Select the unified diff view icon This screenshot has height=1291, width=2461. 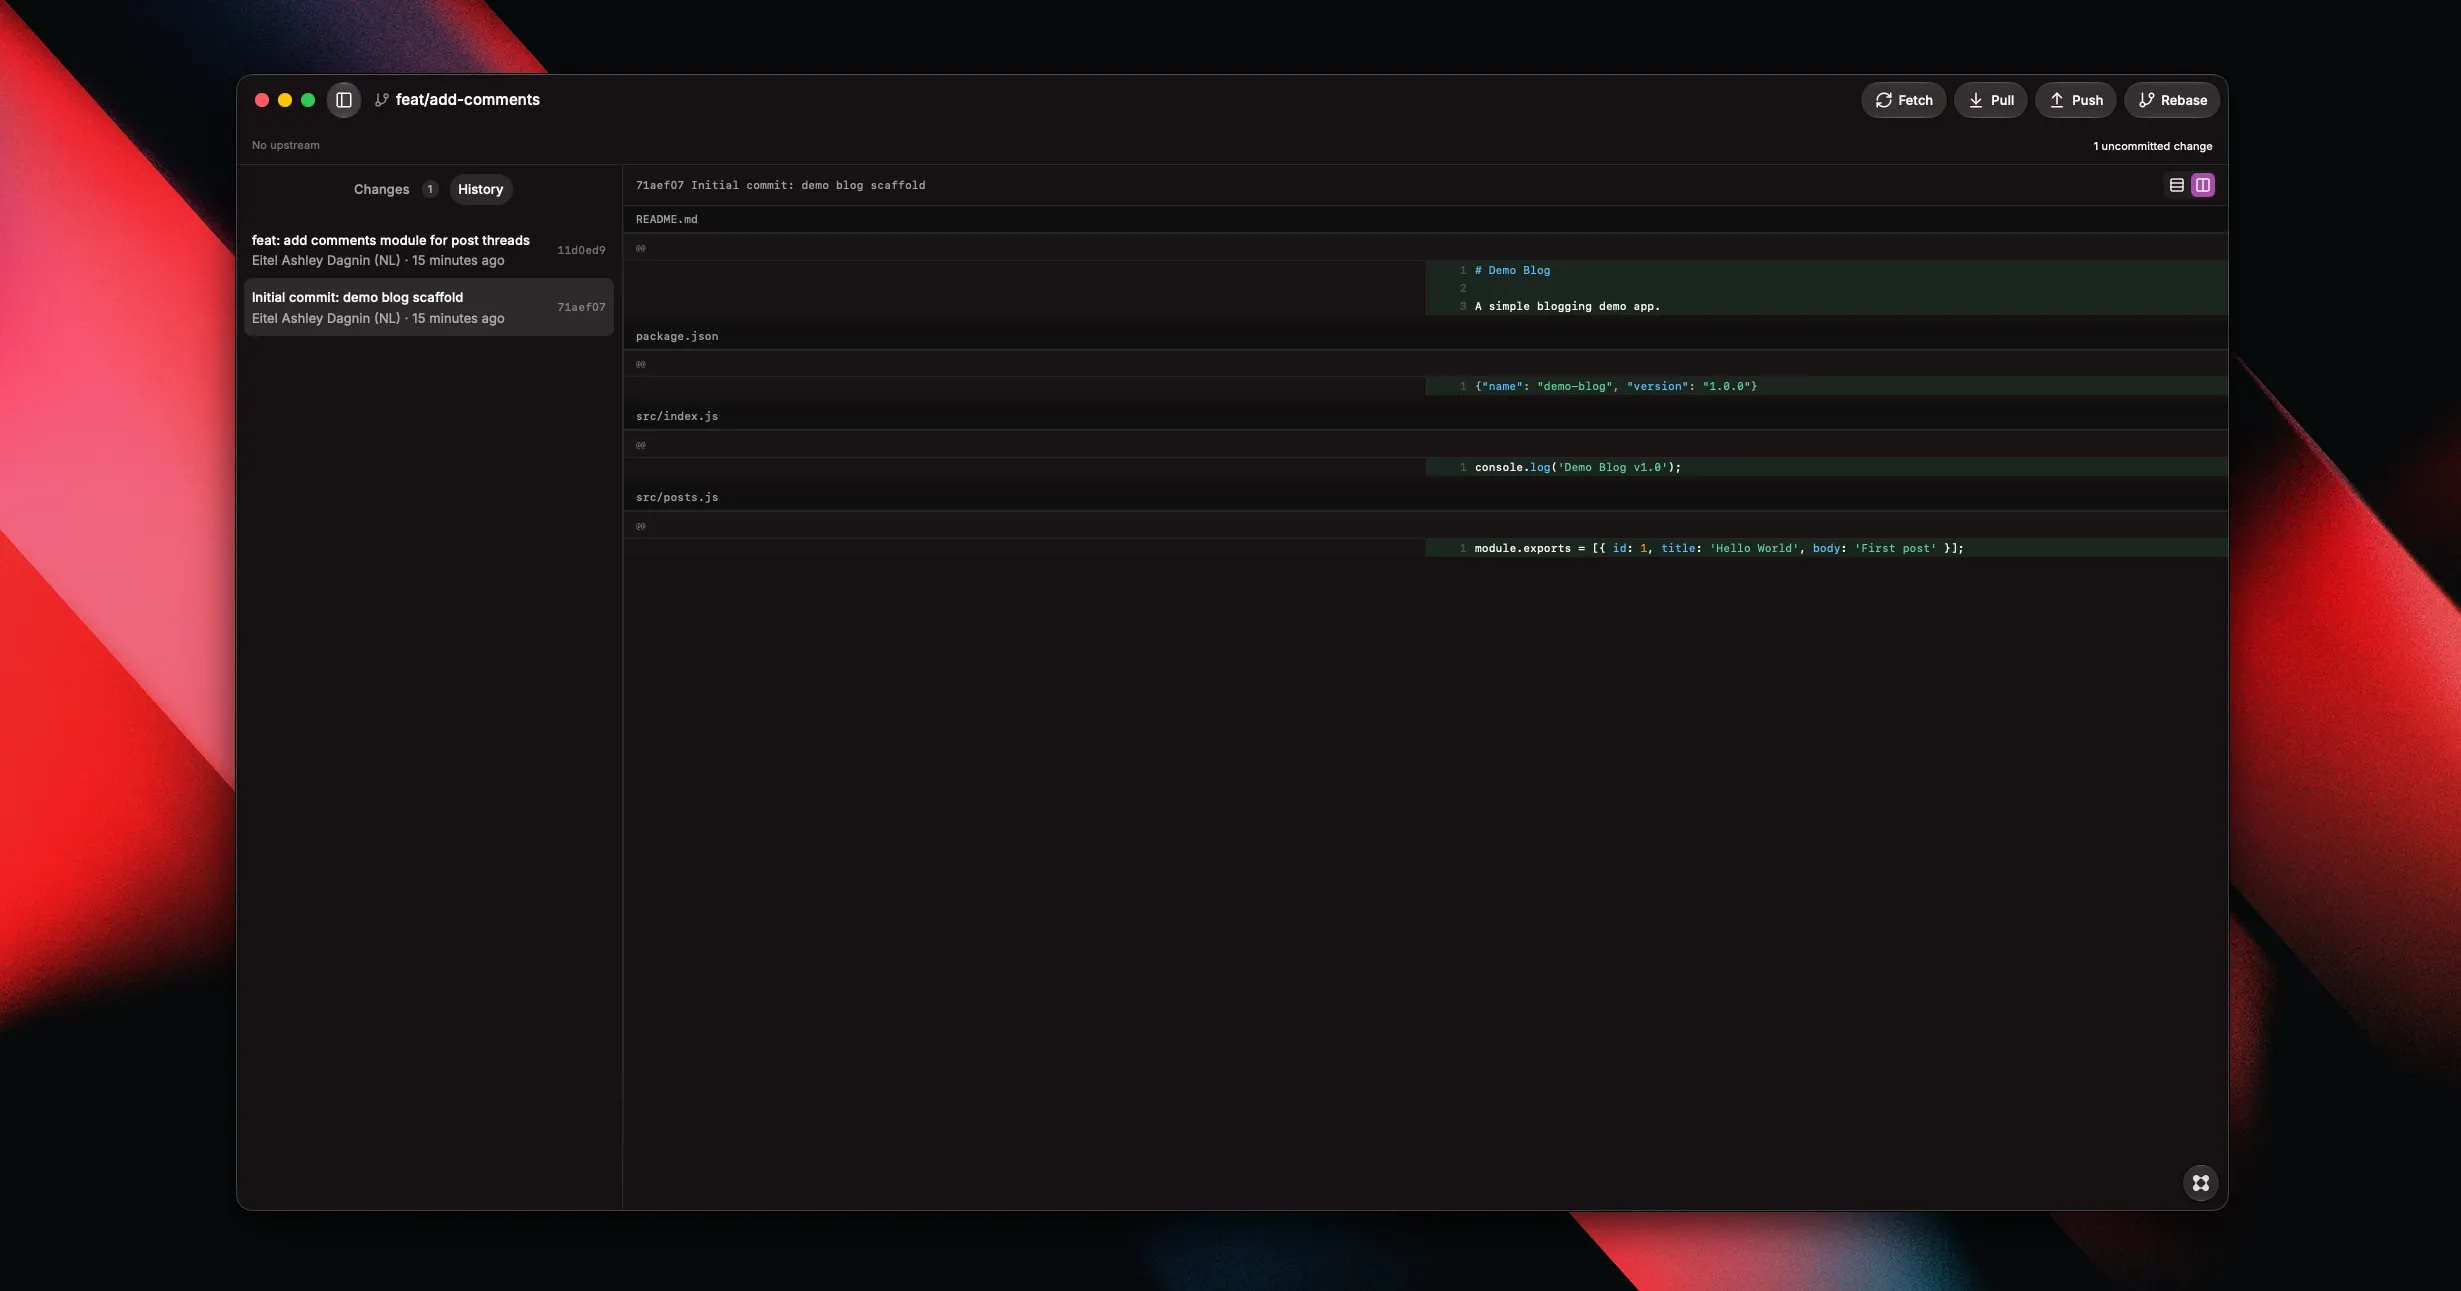point(2176,185)
